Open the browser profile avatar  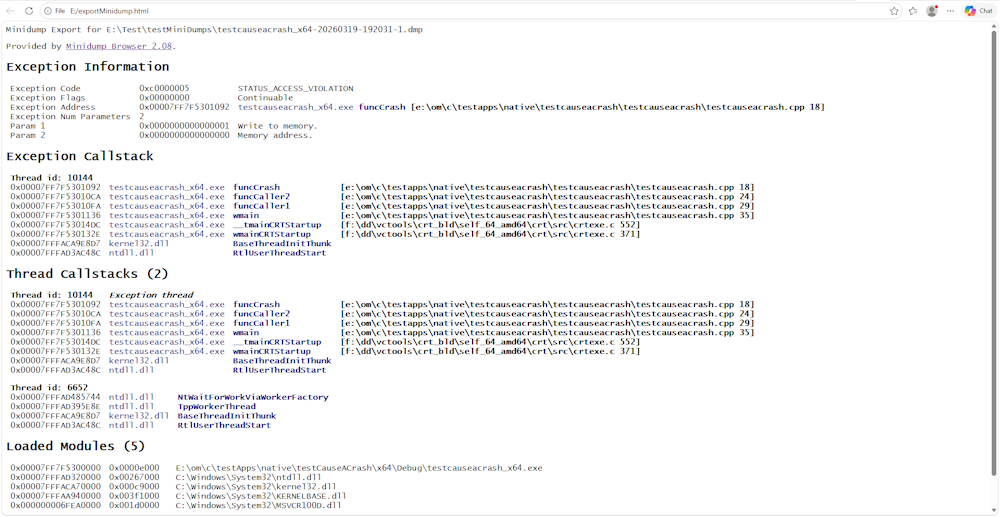(932, 11)
